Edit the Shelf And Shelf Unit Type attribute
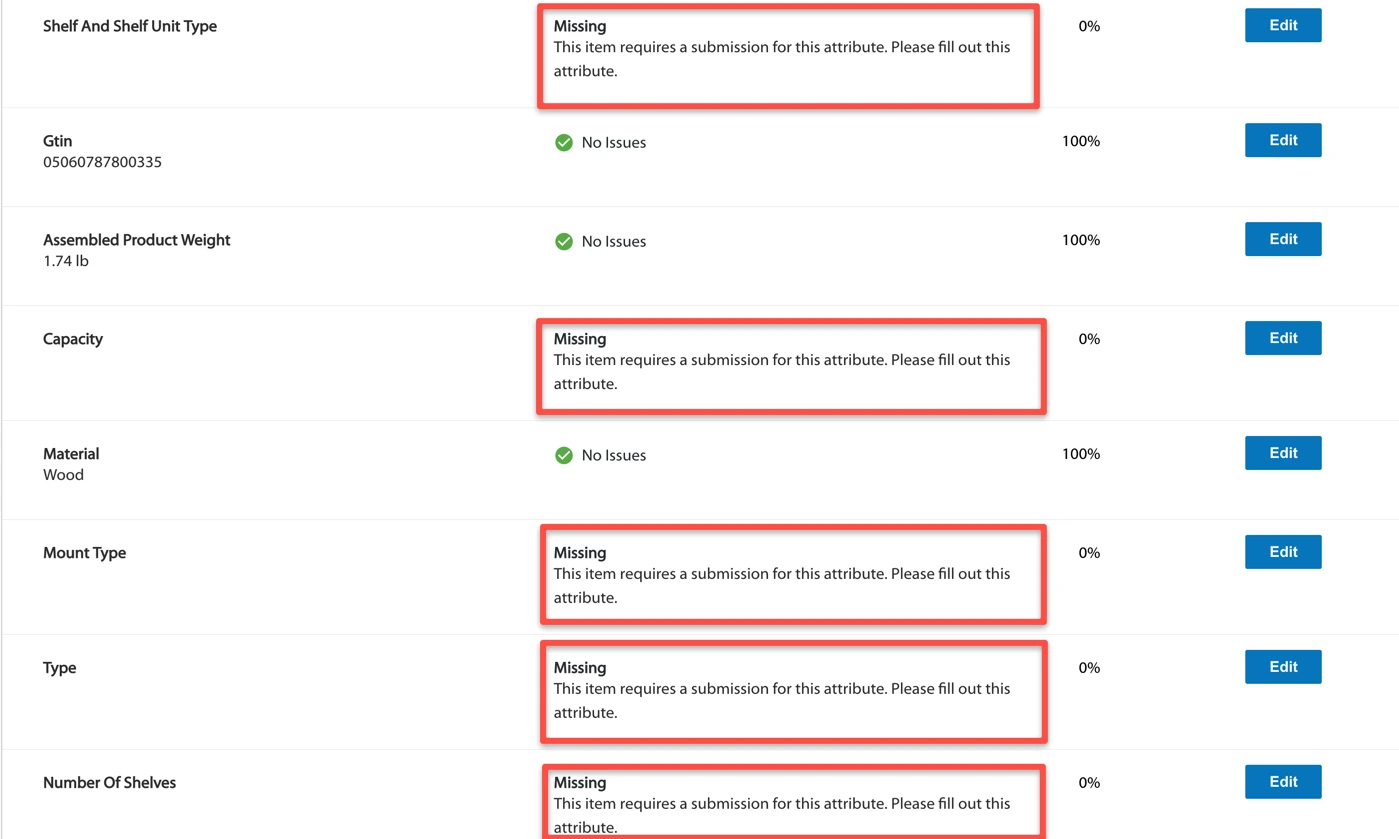This screenshot has width=1399, height=839. click(x=1282, y=26)
